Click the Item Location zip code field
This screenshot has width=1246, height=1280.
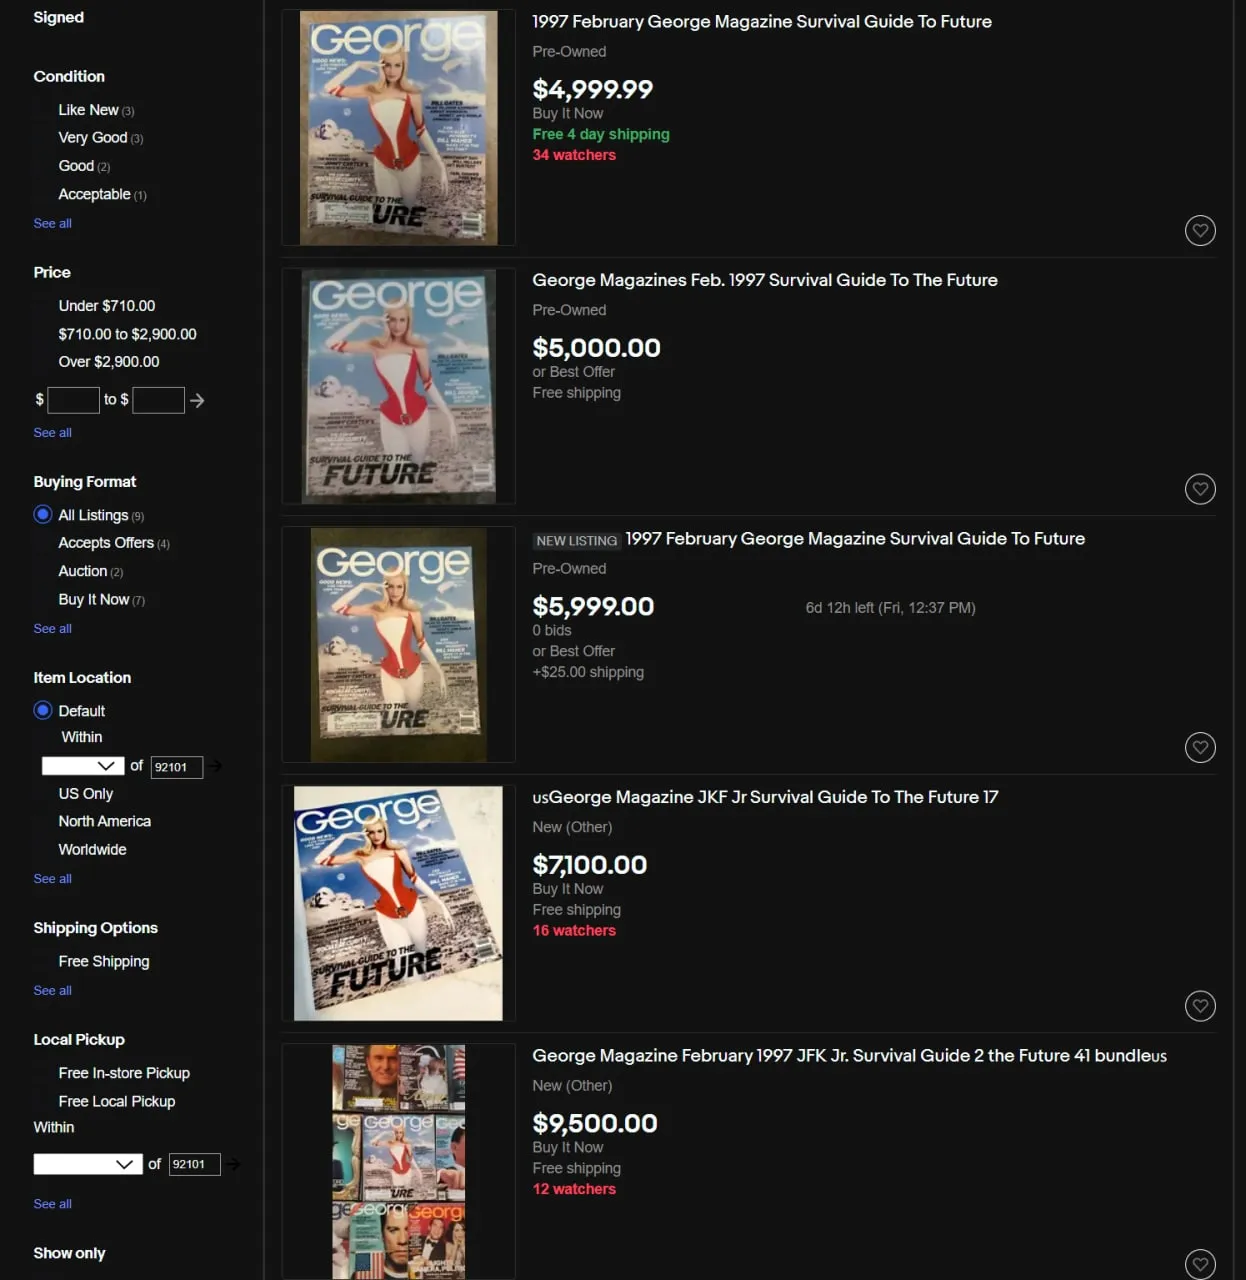(x=177, y=767)
